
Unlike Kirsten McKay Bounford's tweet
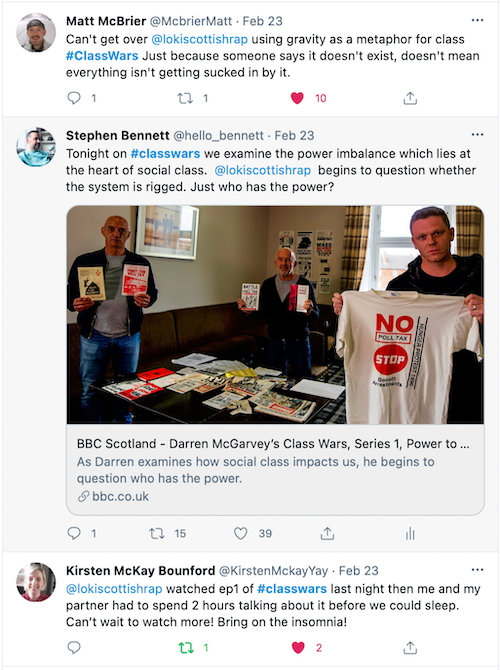(298, 648)
